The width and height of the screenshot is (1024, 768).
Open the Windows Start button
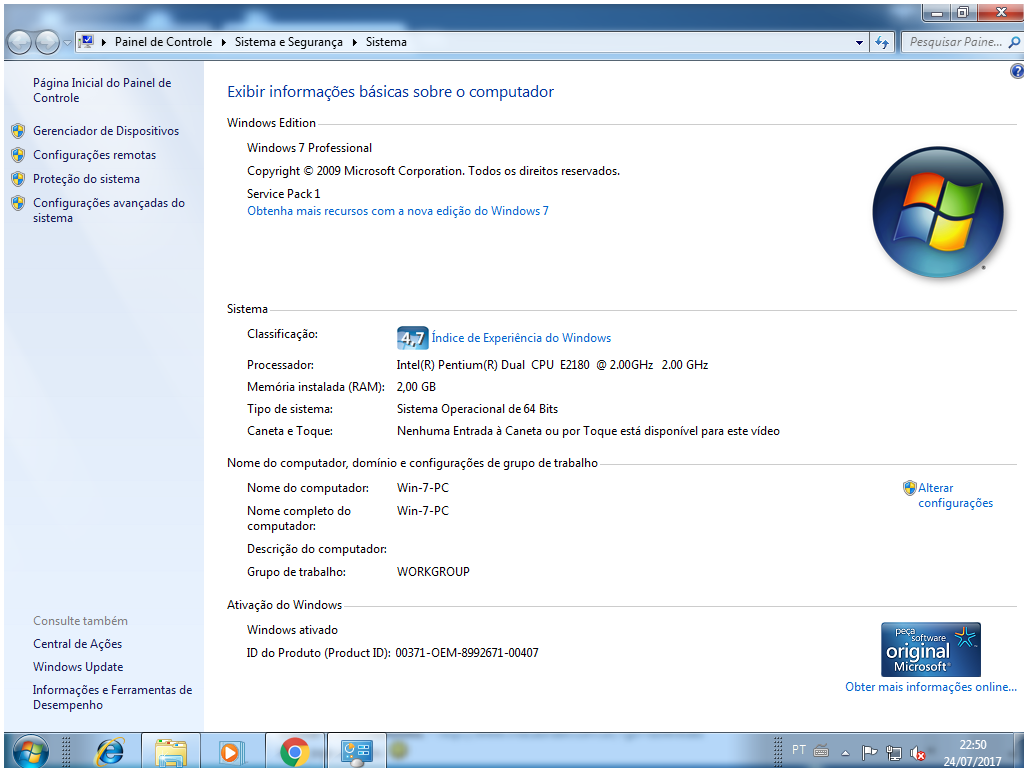pyautogui.click(x=31, y=750)
